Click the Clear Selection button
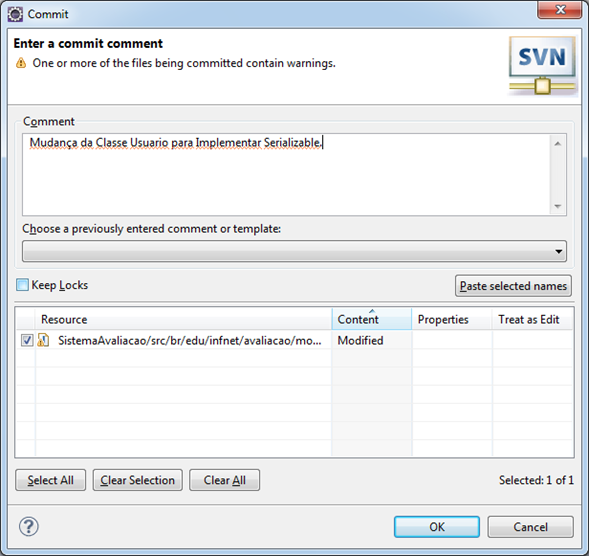 coord(137,480)
